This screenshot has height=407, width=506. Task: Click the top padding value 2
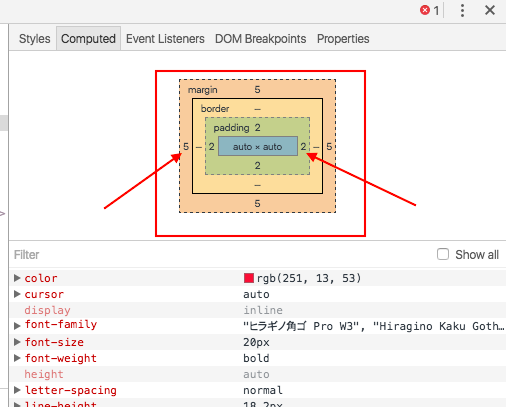click(257, 128)
